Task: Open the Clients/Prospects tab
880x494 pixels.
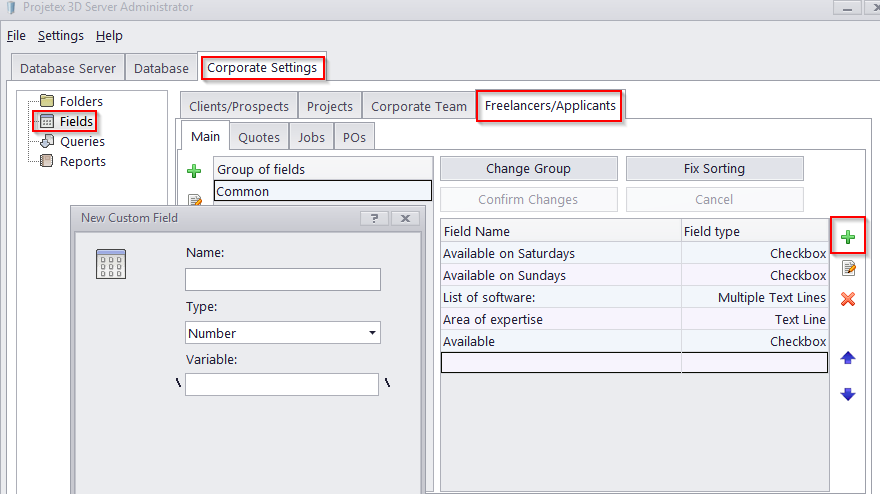Action: [x=239, y=106]
